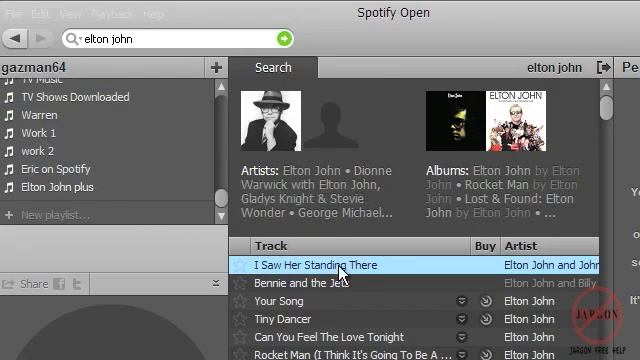Image resolution: width=640 pixels, height=360 pixels.
Task: Open Eric on Spotify playlist
Action: (x=56, y=169)
